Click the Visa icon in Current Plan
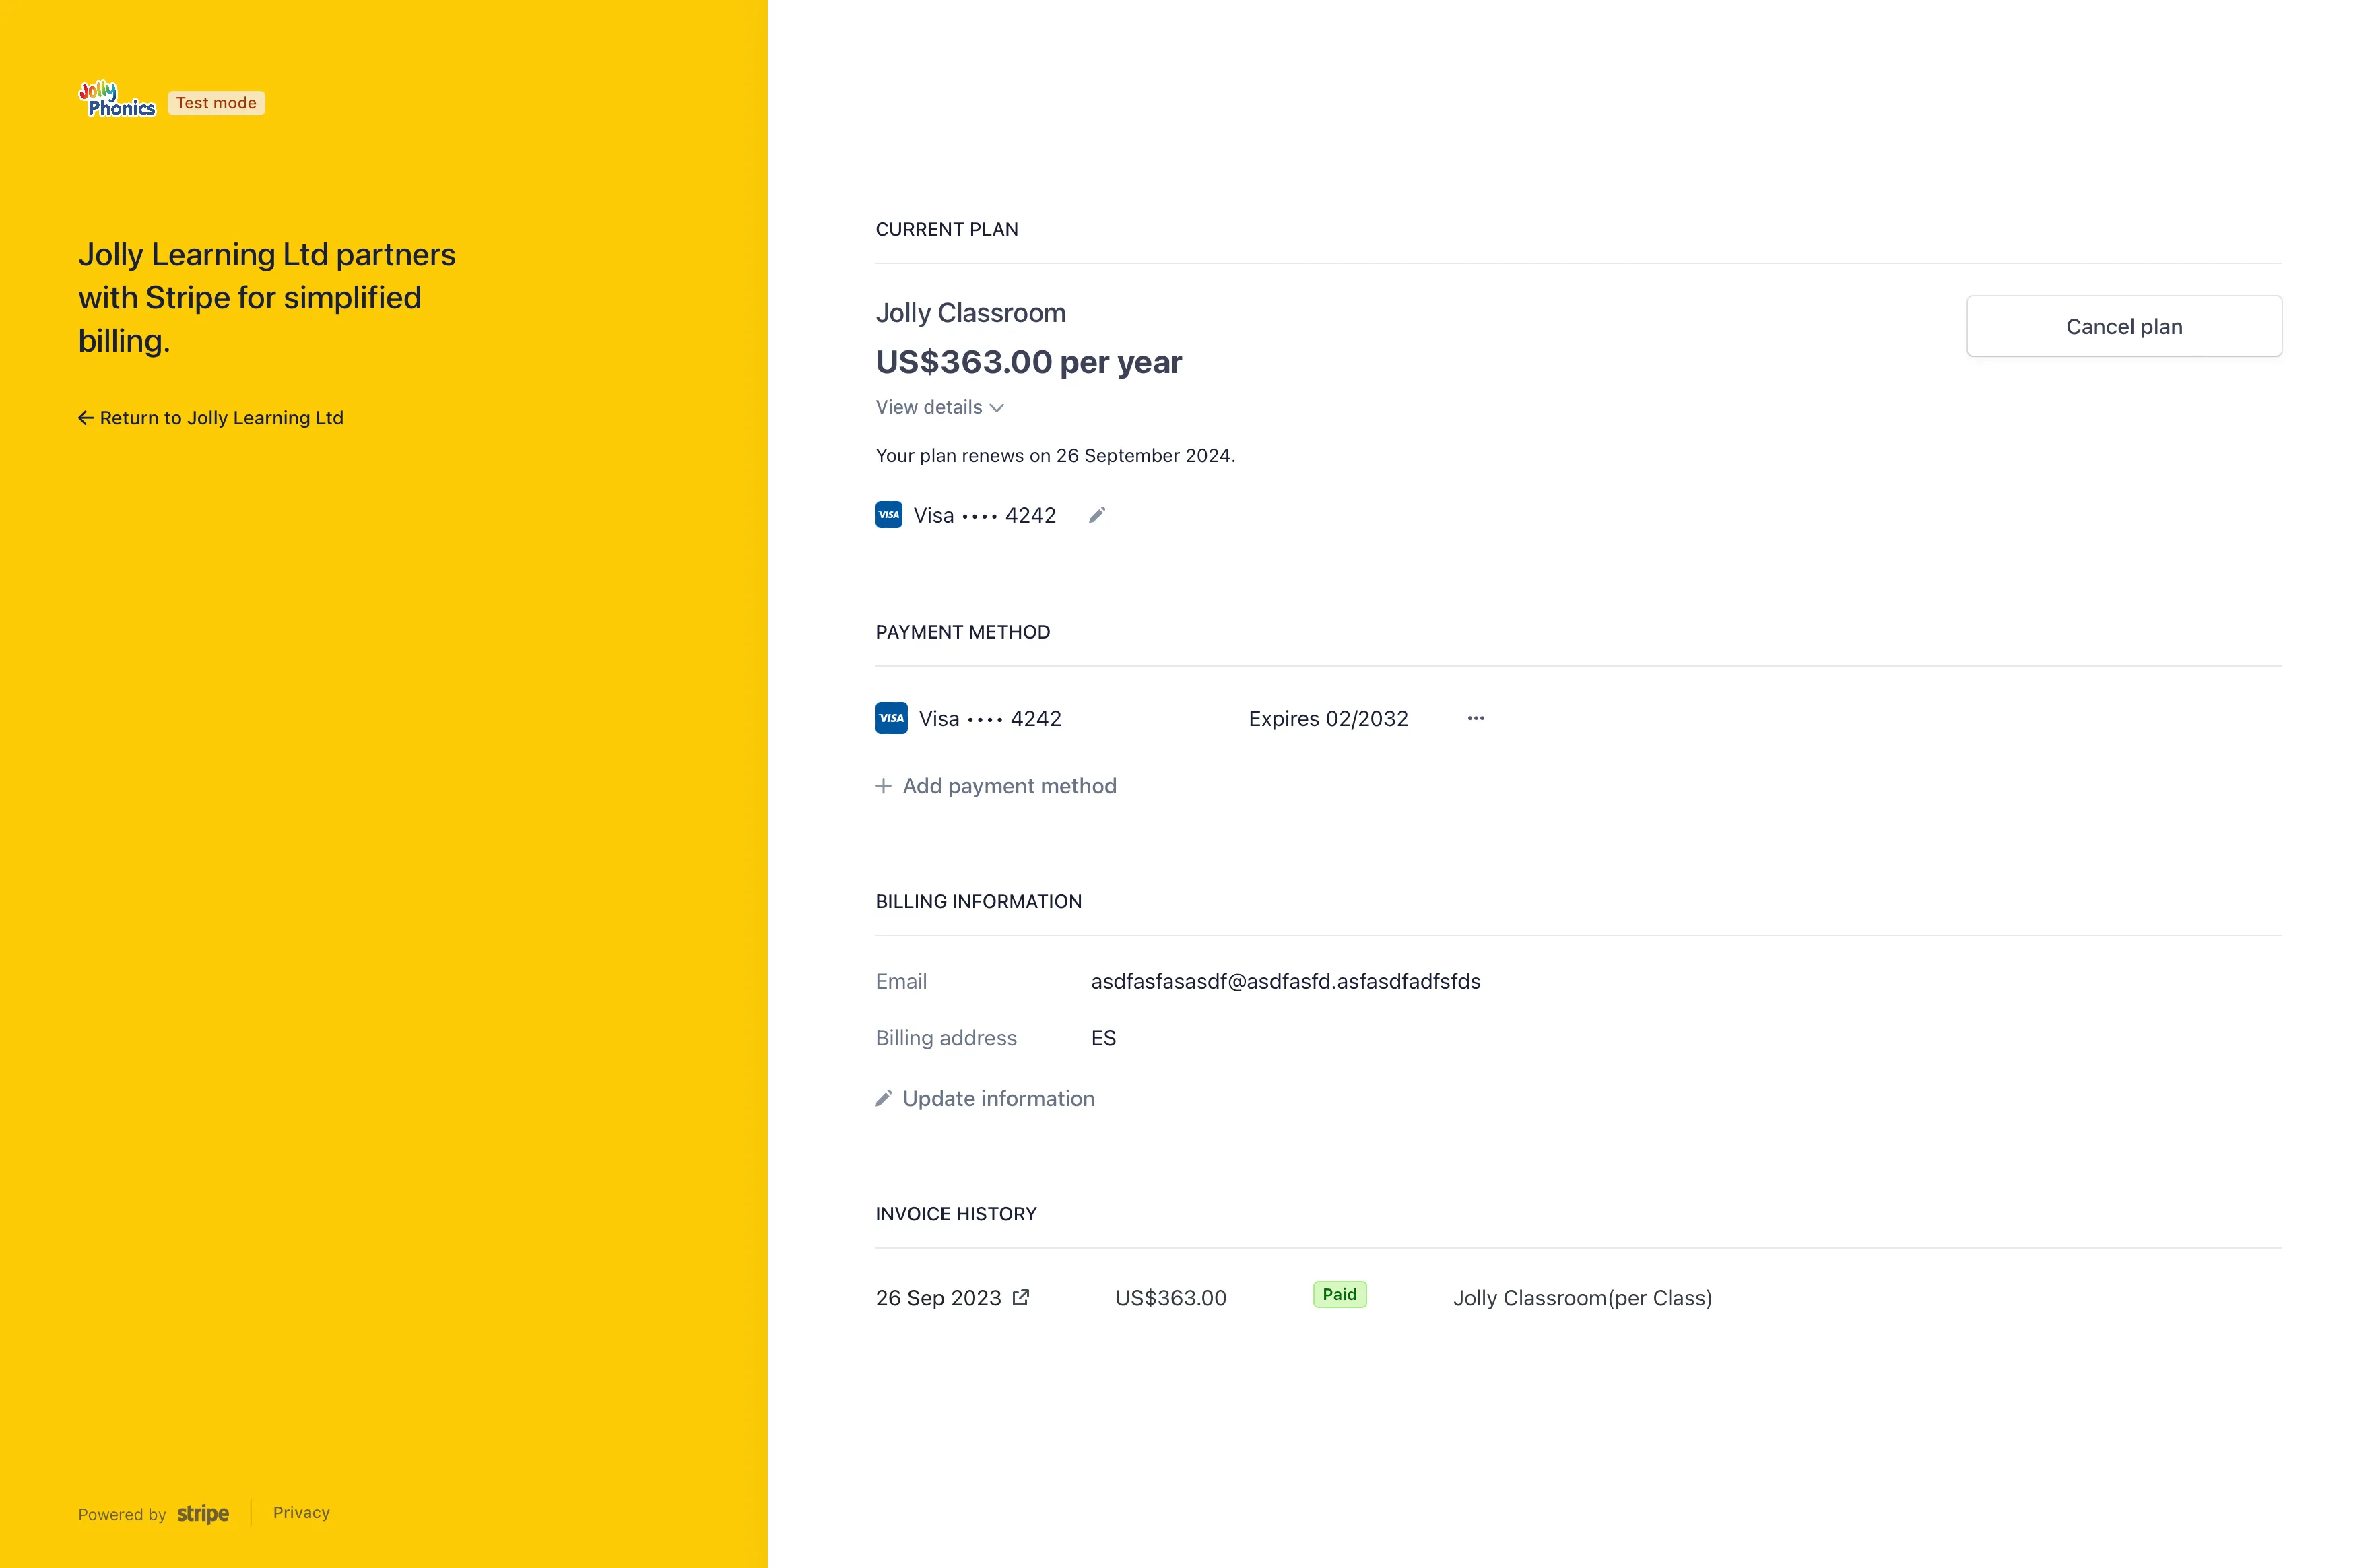The height and width of the screenshot is (1568, 2380). click(888, 515)
